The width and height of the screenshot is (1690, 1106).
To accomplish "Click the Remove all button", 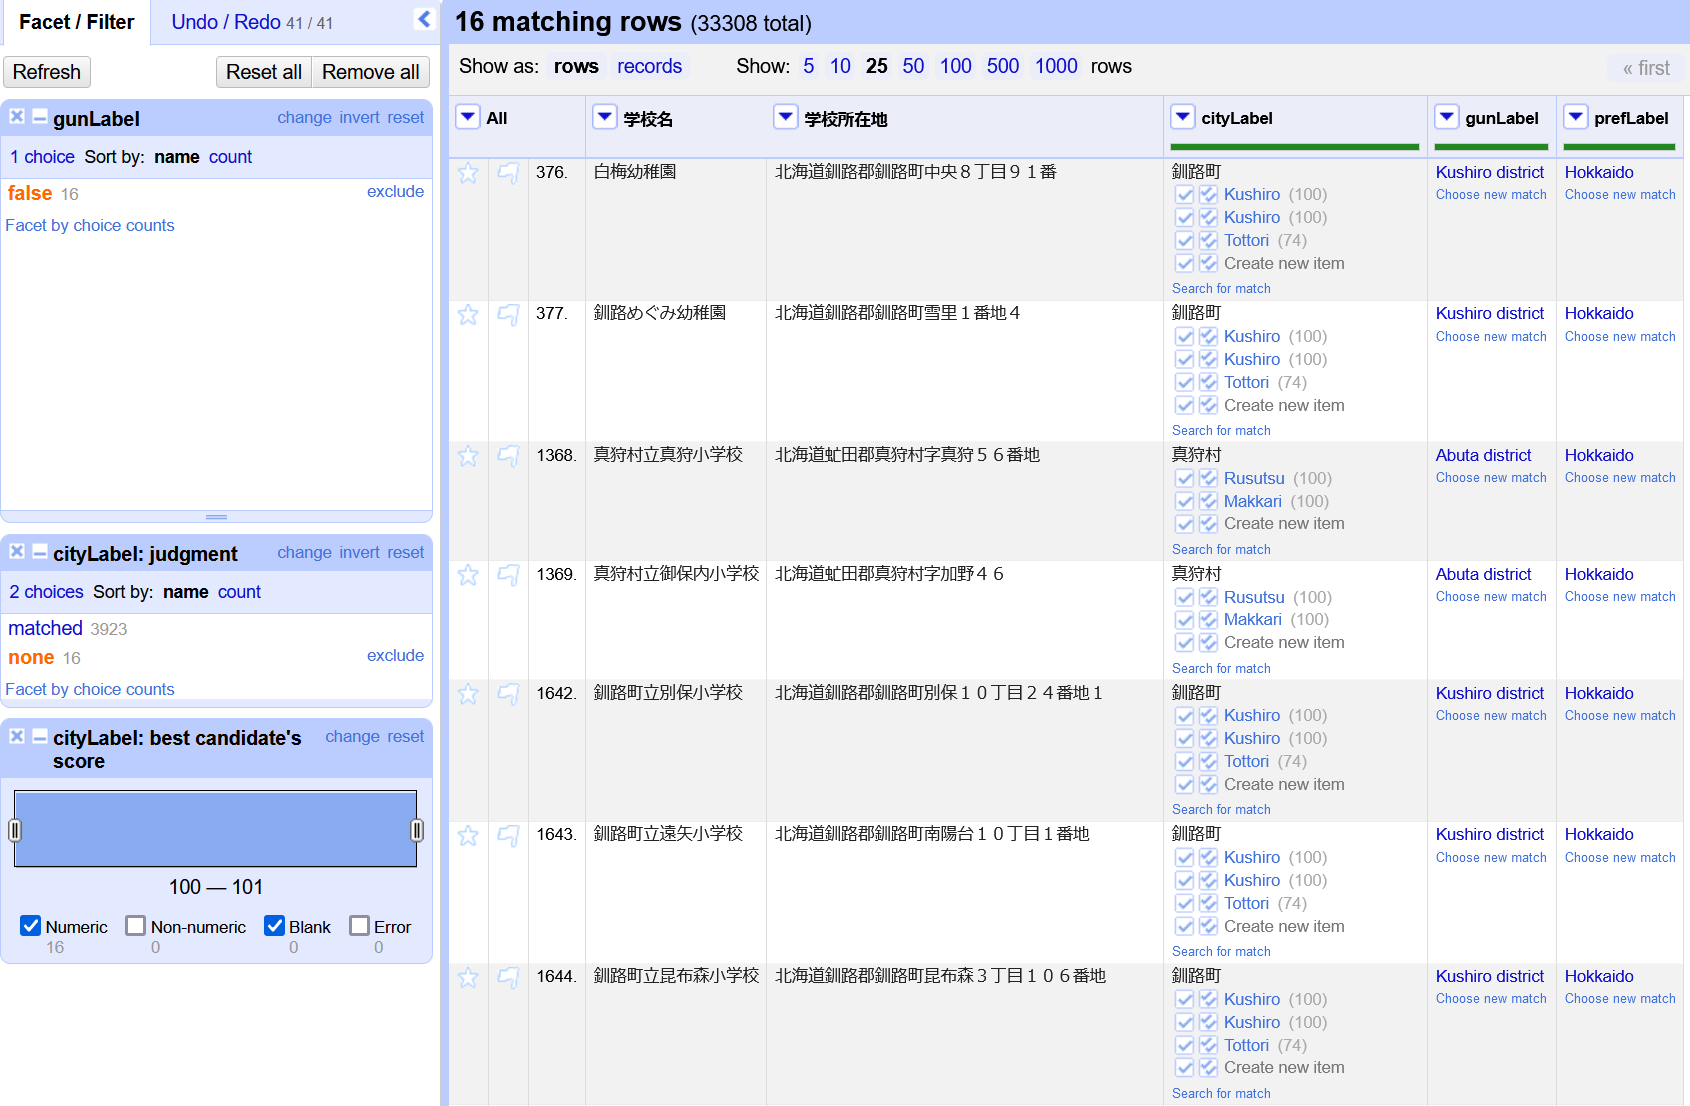I will pos(371,72).
